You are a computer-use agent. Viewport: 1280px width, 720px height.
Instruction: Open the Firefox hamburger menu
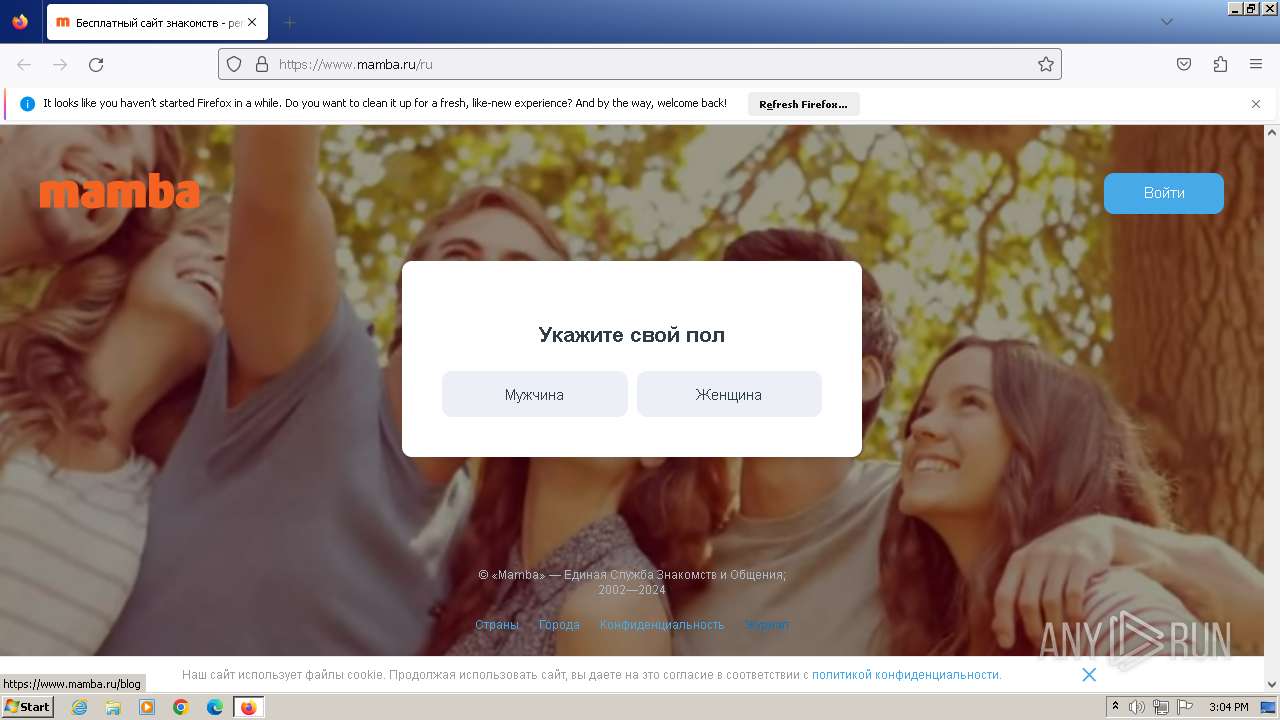pyautogui.click(x=1256, y=64)
